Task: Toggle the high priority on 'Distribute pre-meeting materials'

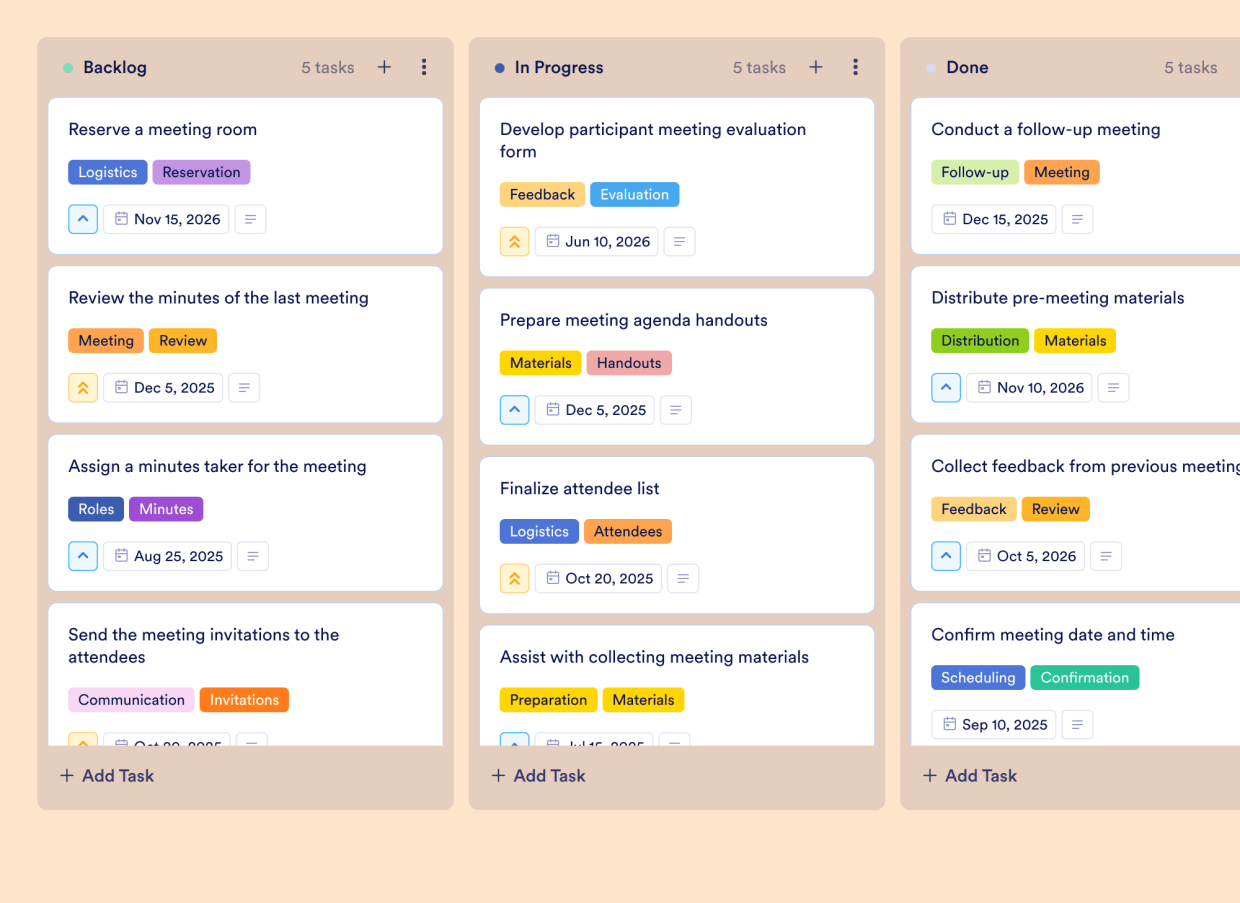Action: [946, 387]
